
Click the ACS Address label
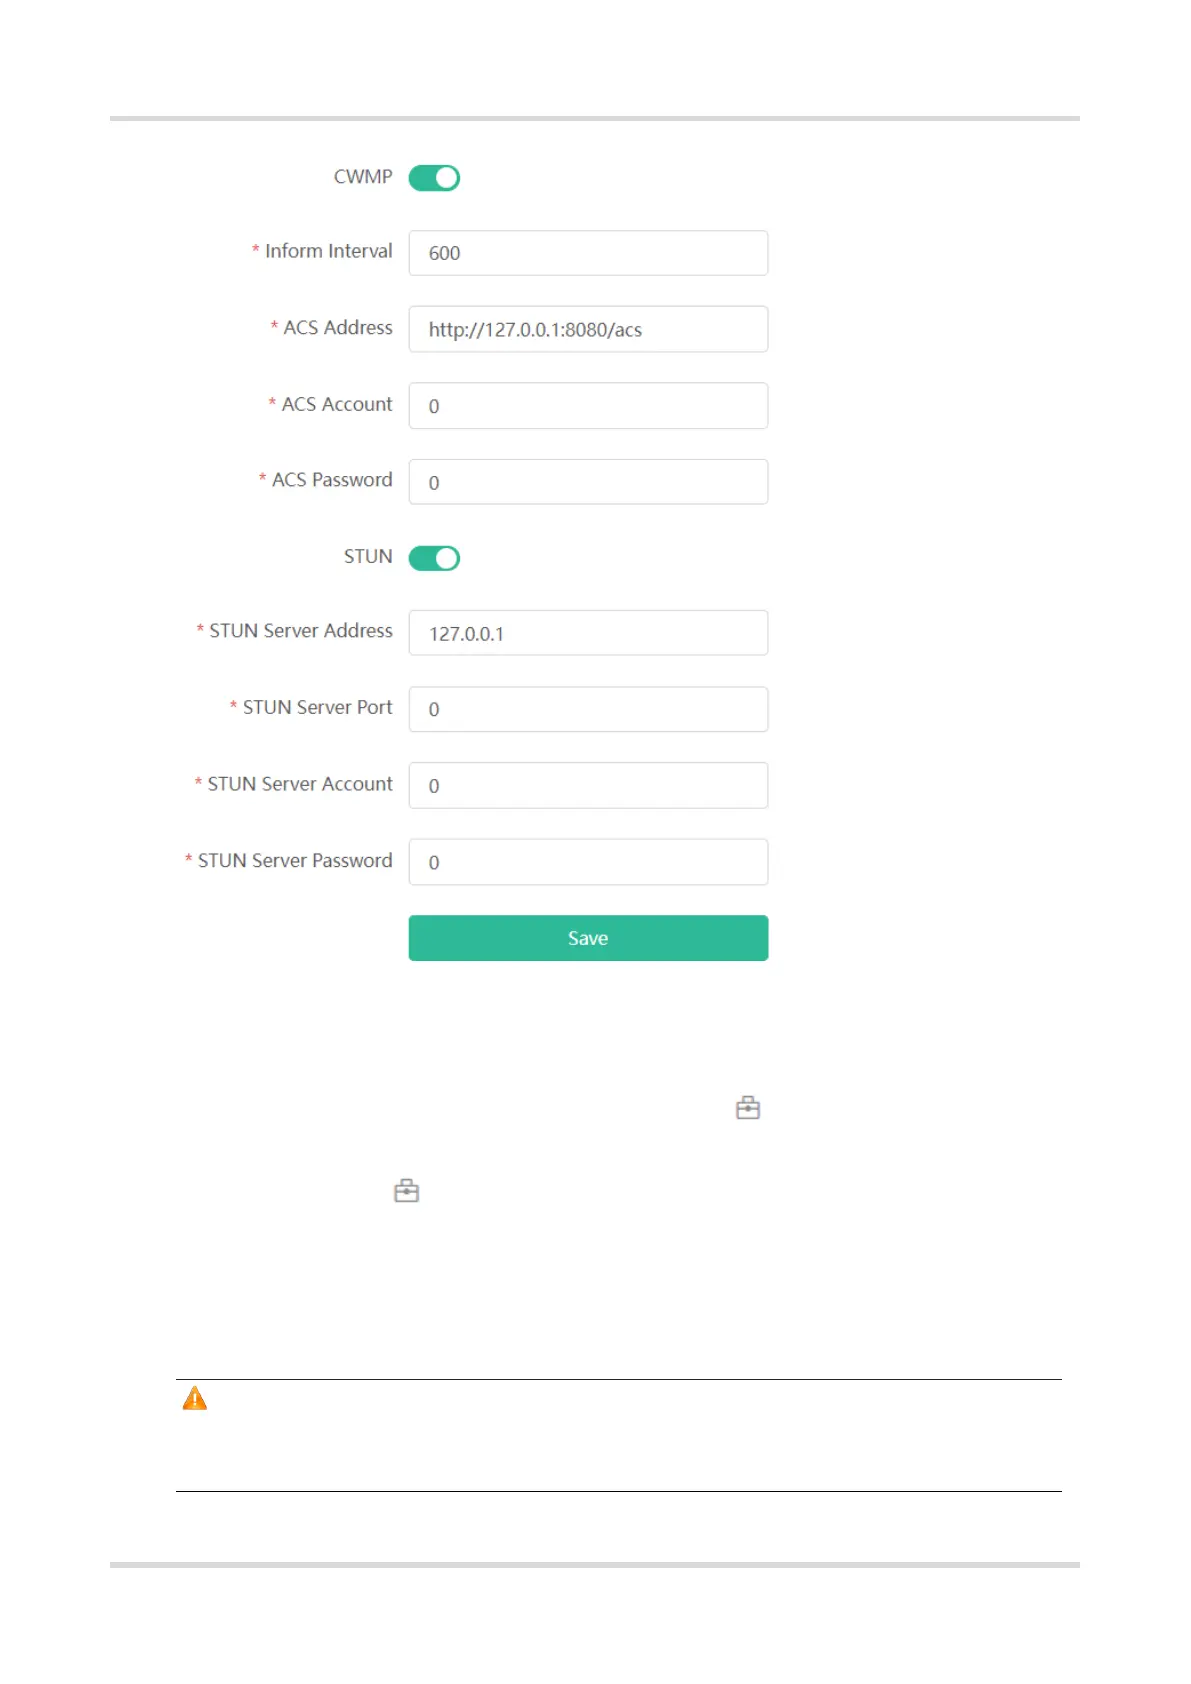click(x=338, y=328)
